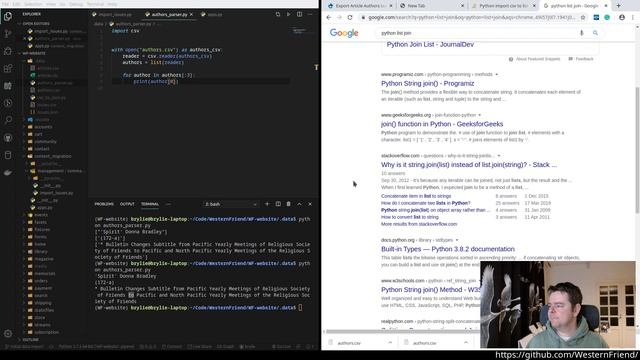Bookmark this page with star icon
This screenshot has height=360, width=640.
[583, 18]
